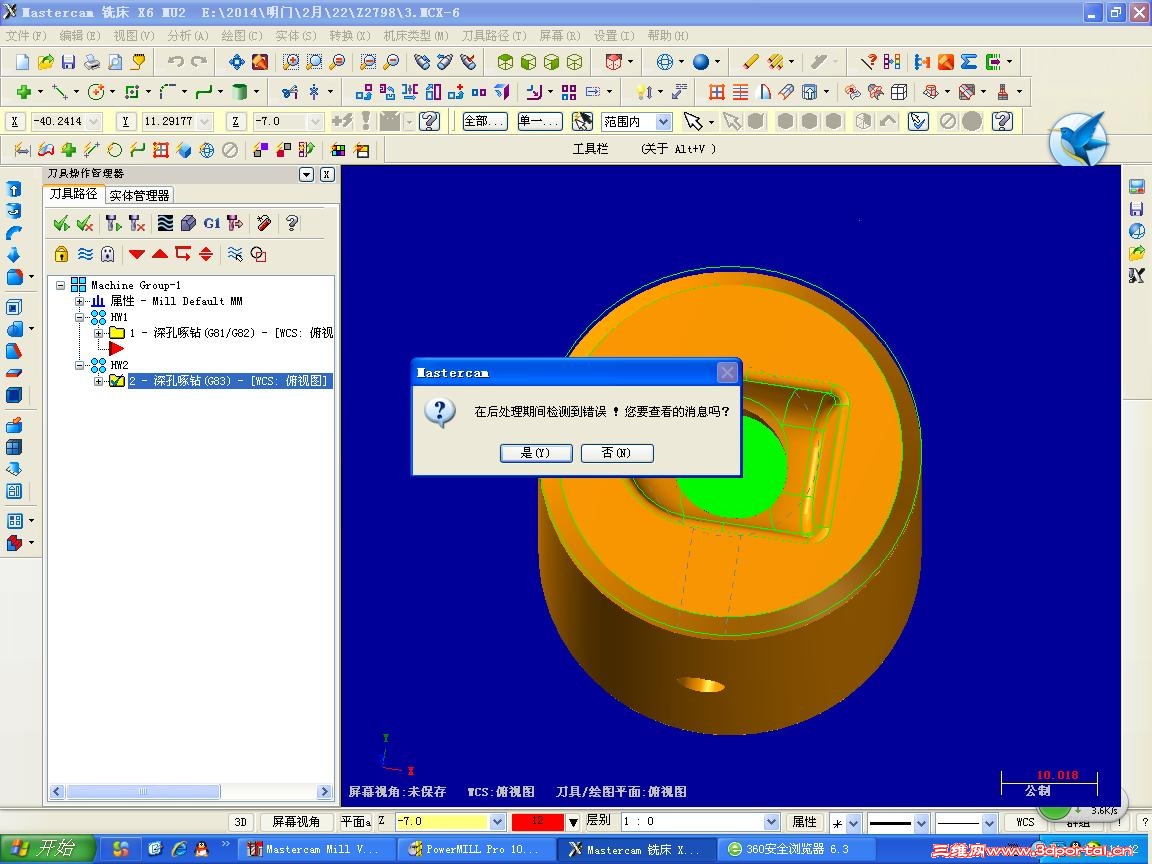This screenshot has height=864, width=1152.
Task: Click the green cylinder solid primitive icon
Action: click(240, 92)
